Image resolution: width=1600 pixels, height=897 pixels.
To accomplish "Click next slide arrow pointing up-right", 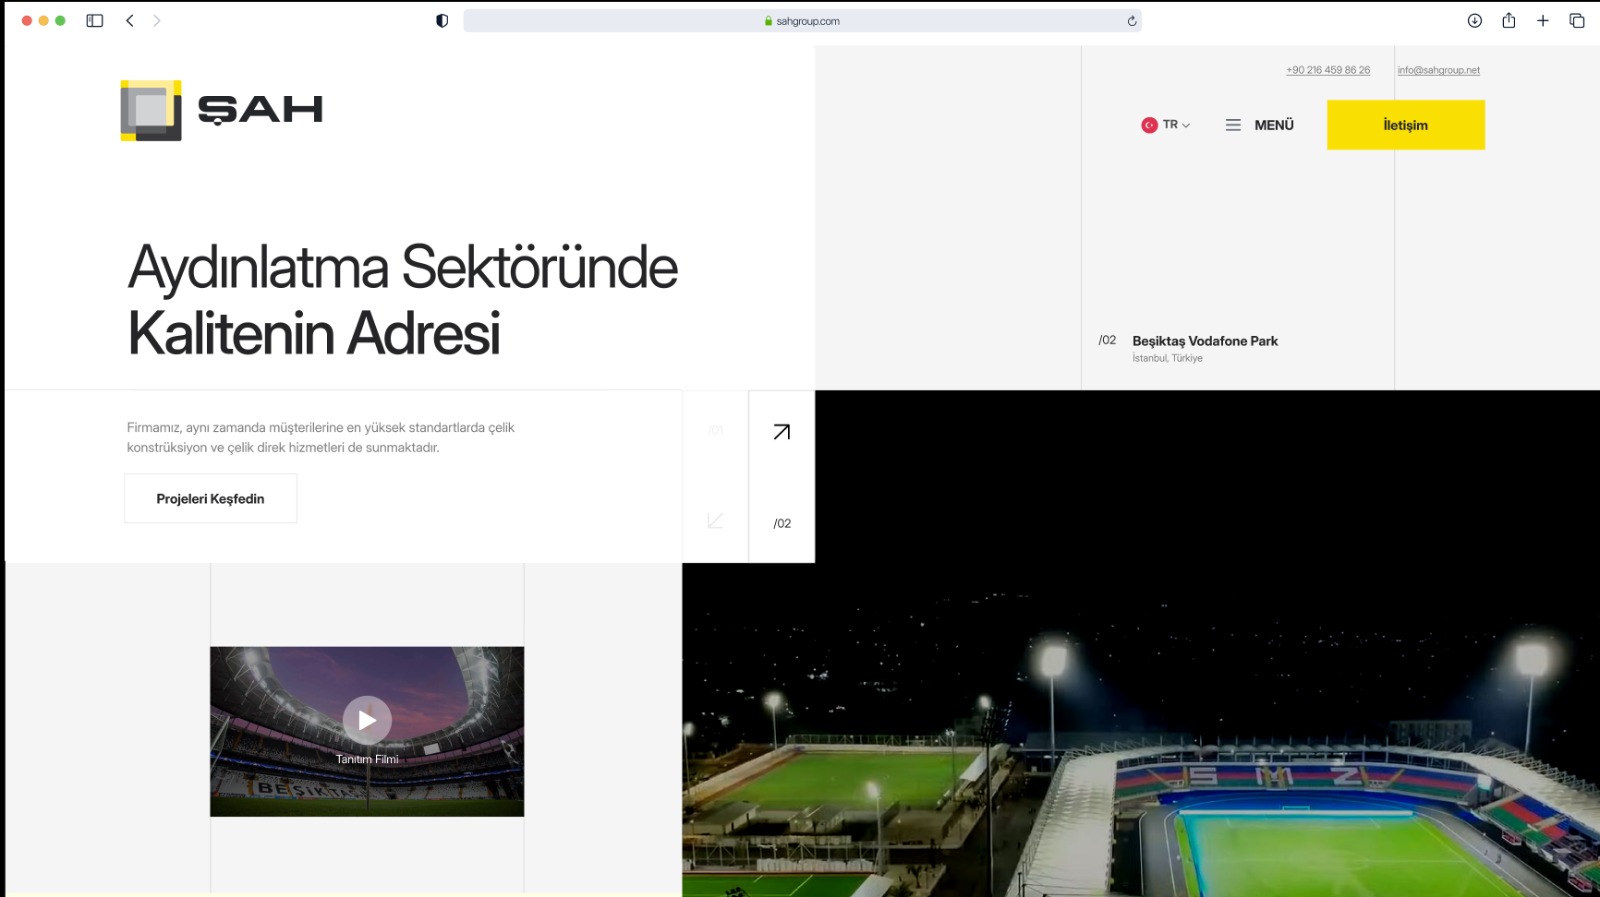I will [782, 432].
